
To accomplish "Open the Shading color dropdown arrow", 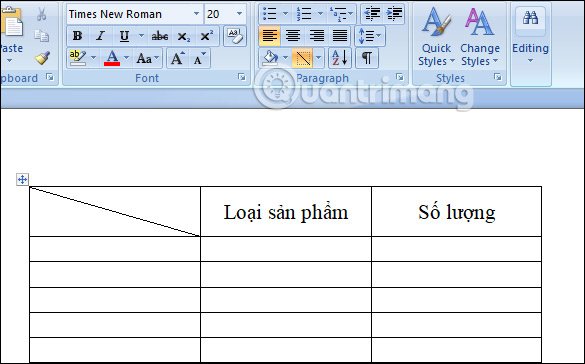I will 285,58.
